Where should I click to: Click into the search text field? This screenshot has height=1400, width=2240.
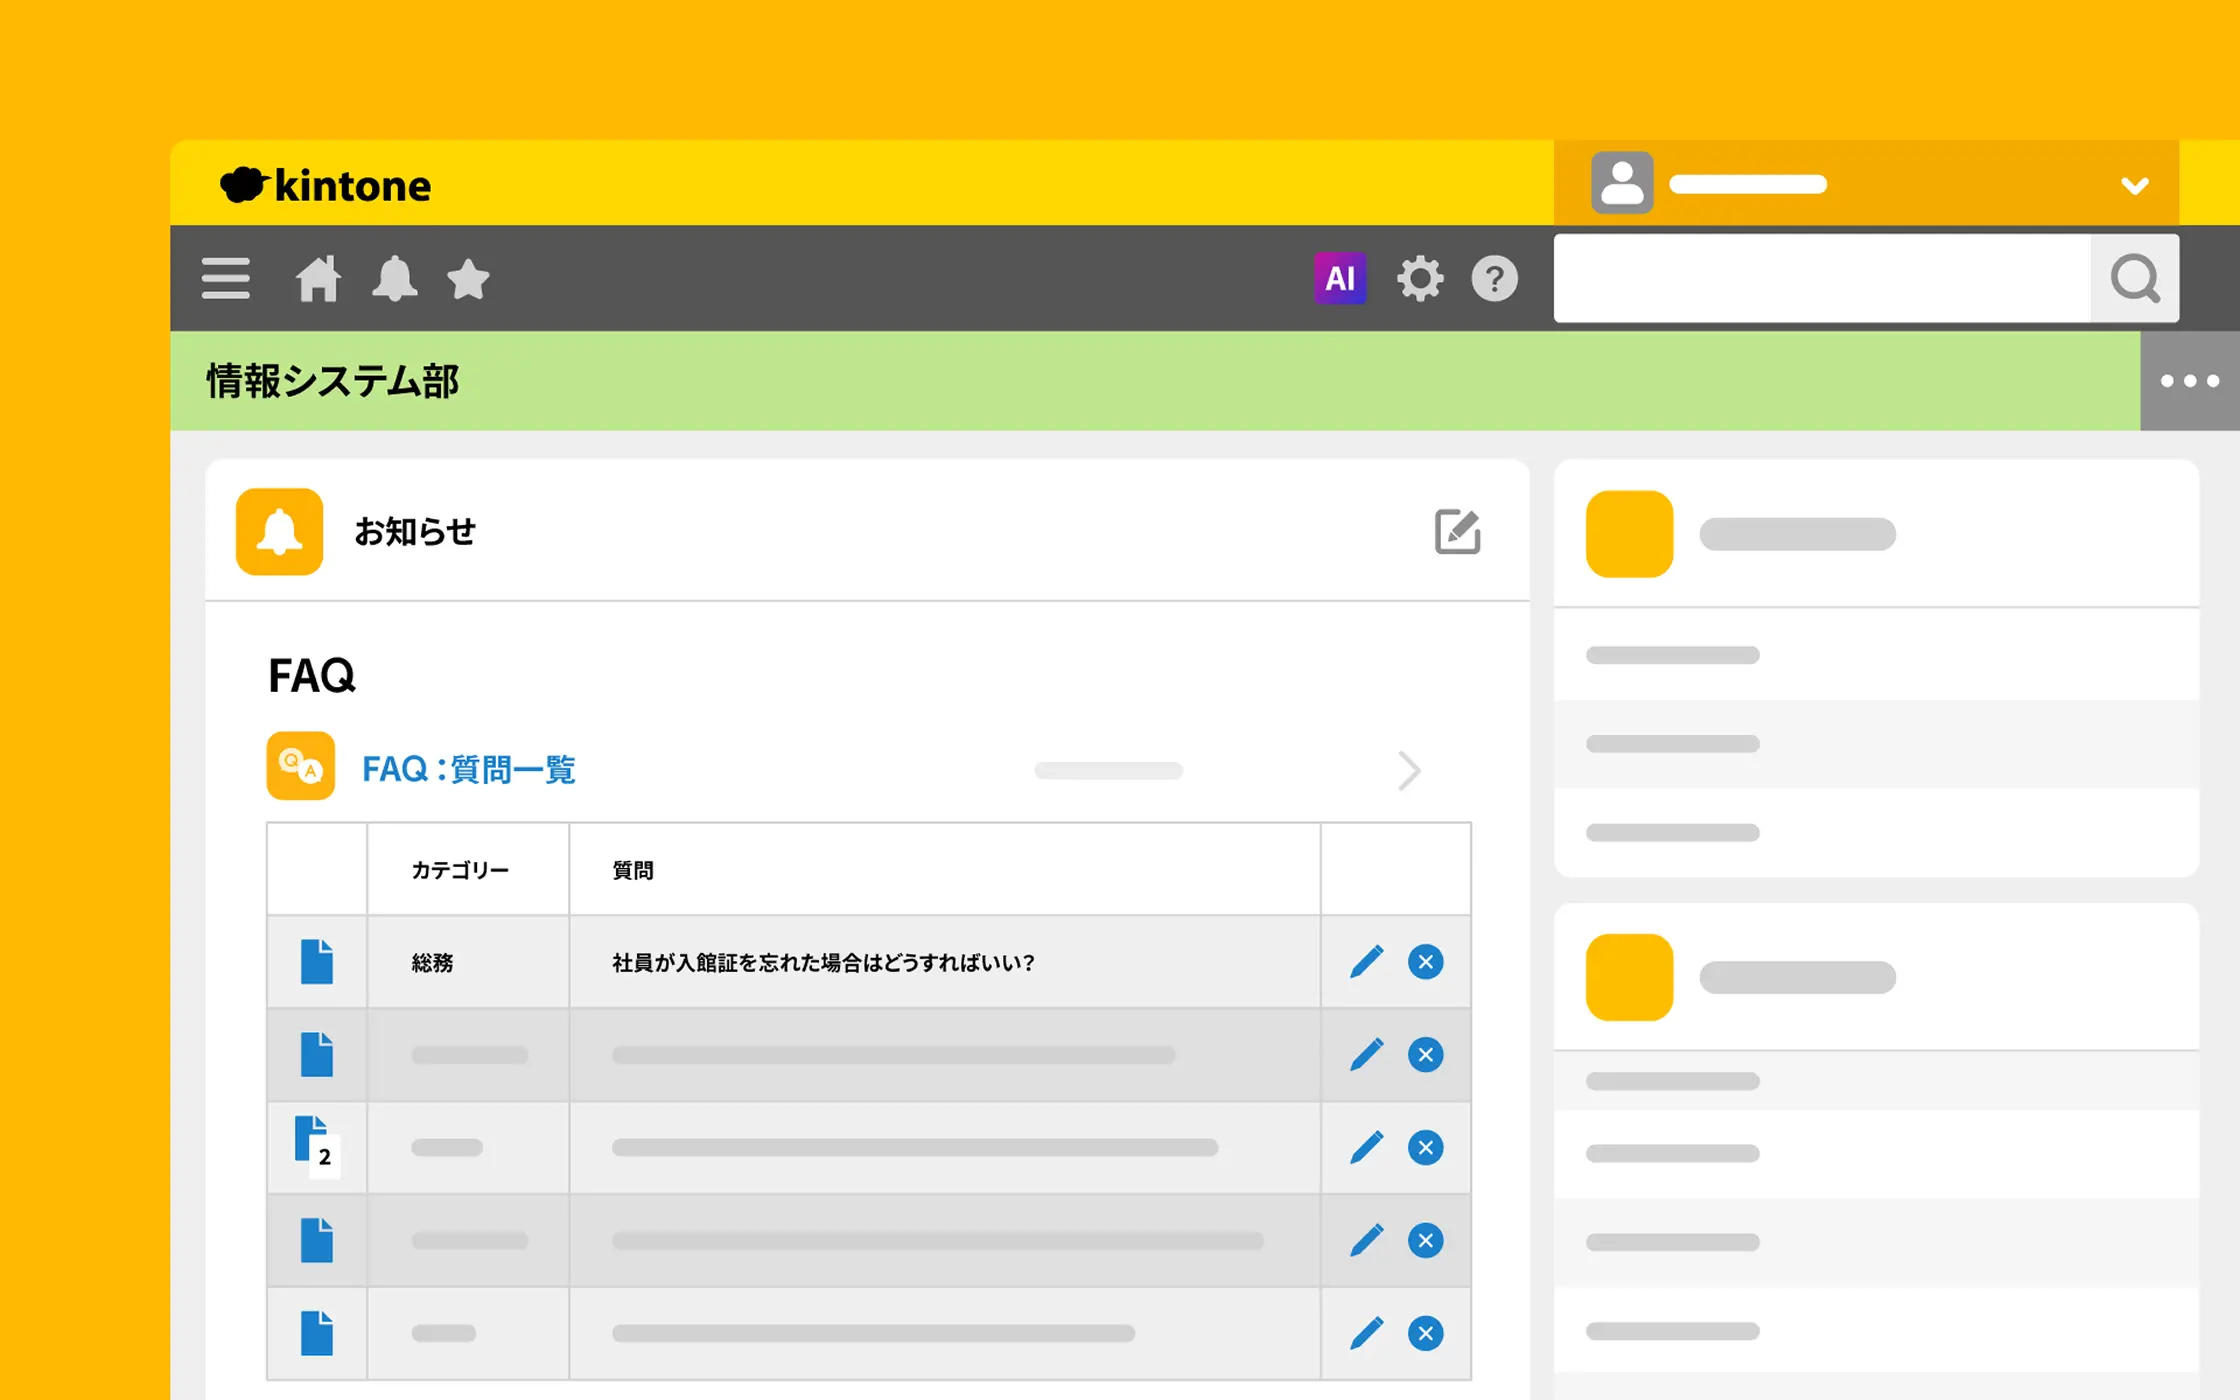pos(1820,279)
